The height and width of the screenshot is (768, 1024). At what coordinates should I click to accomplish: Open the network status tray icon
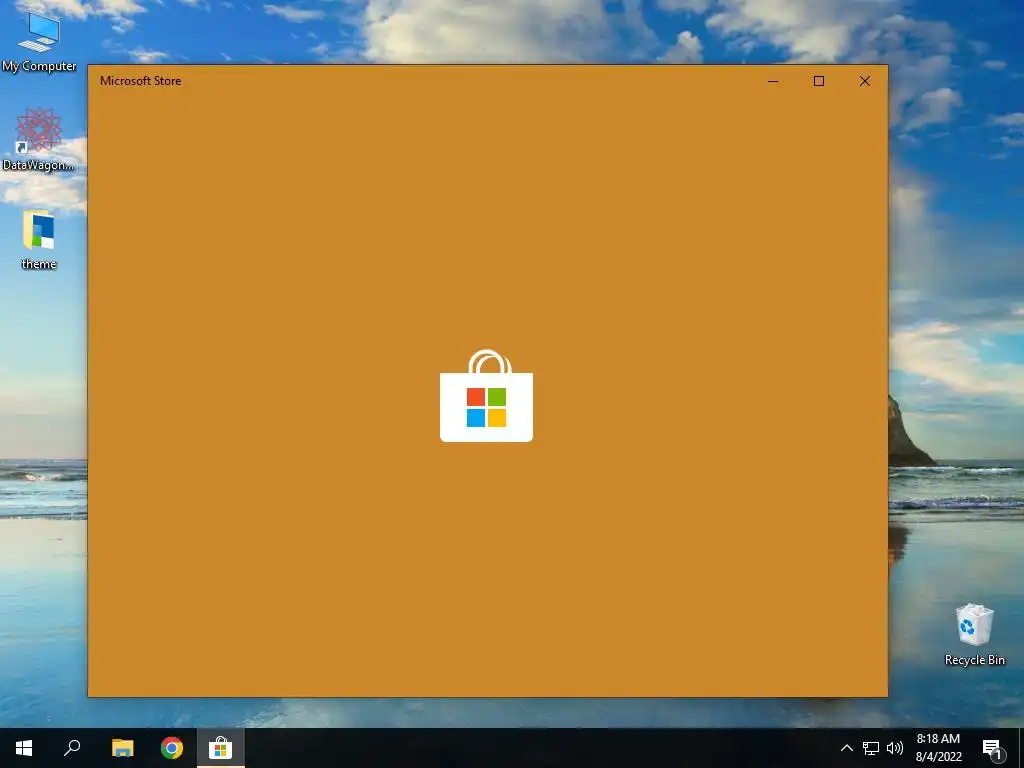pyautogui.click(x=871, y=748)
